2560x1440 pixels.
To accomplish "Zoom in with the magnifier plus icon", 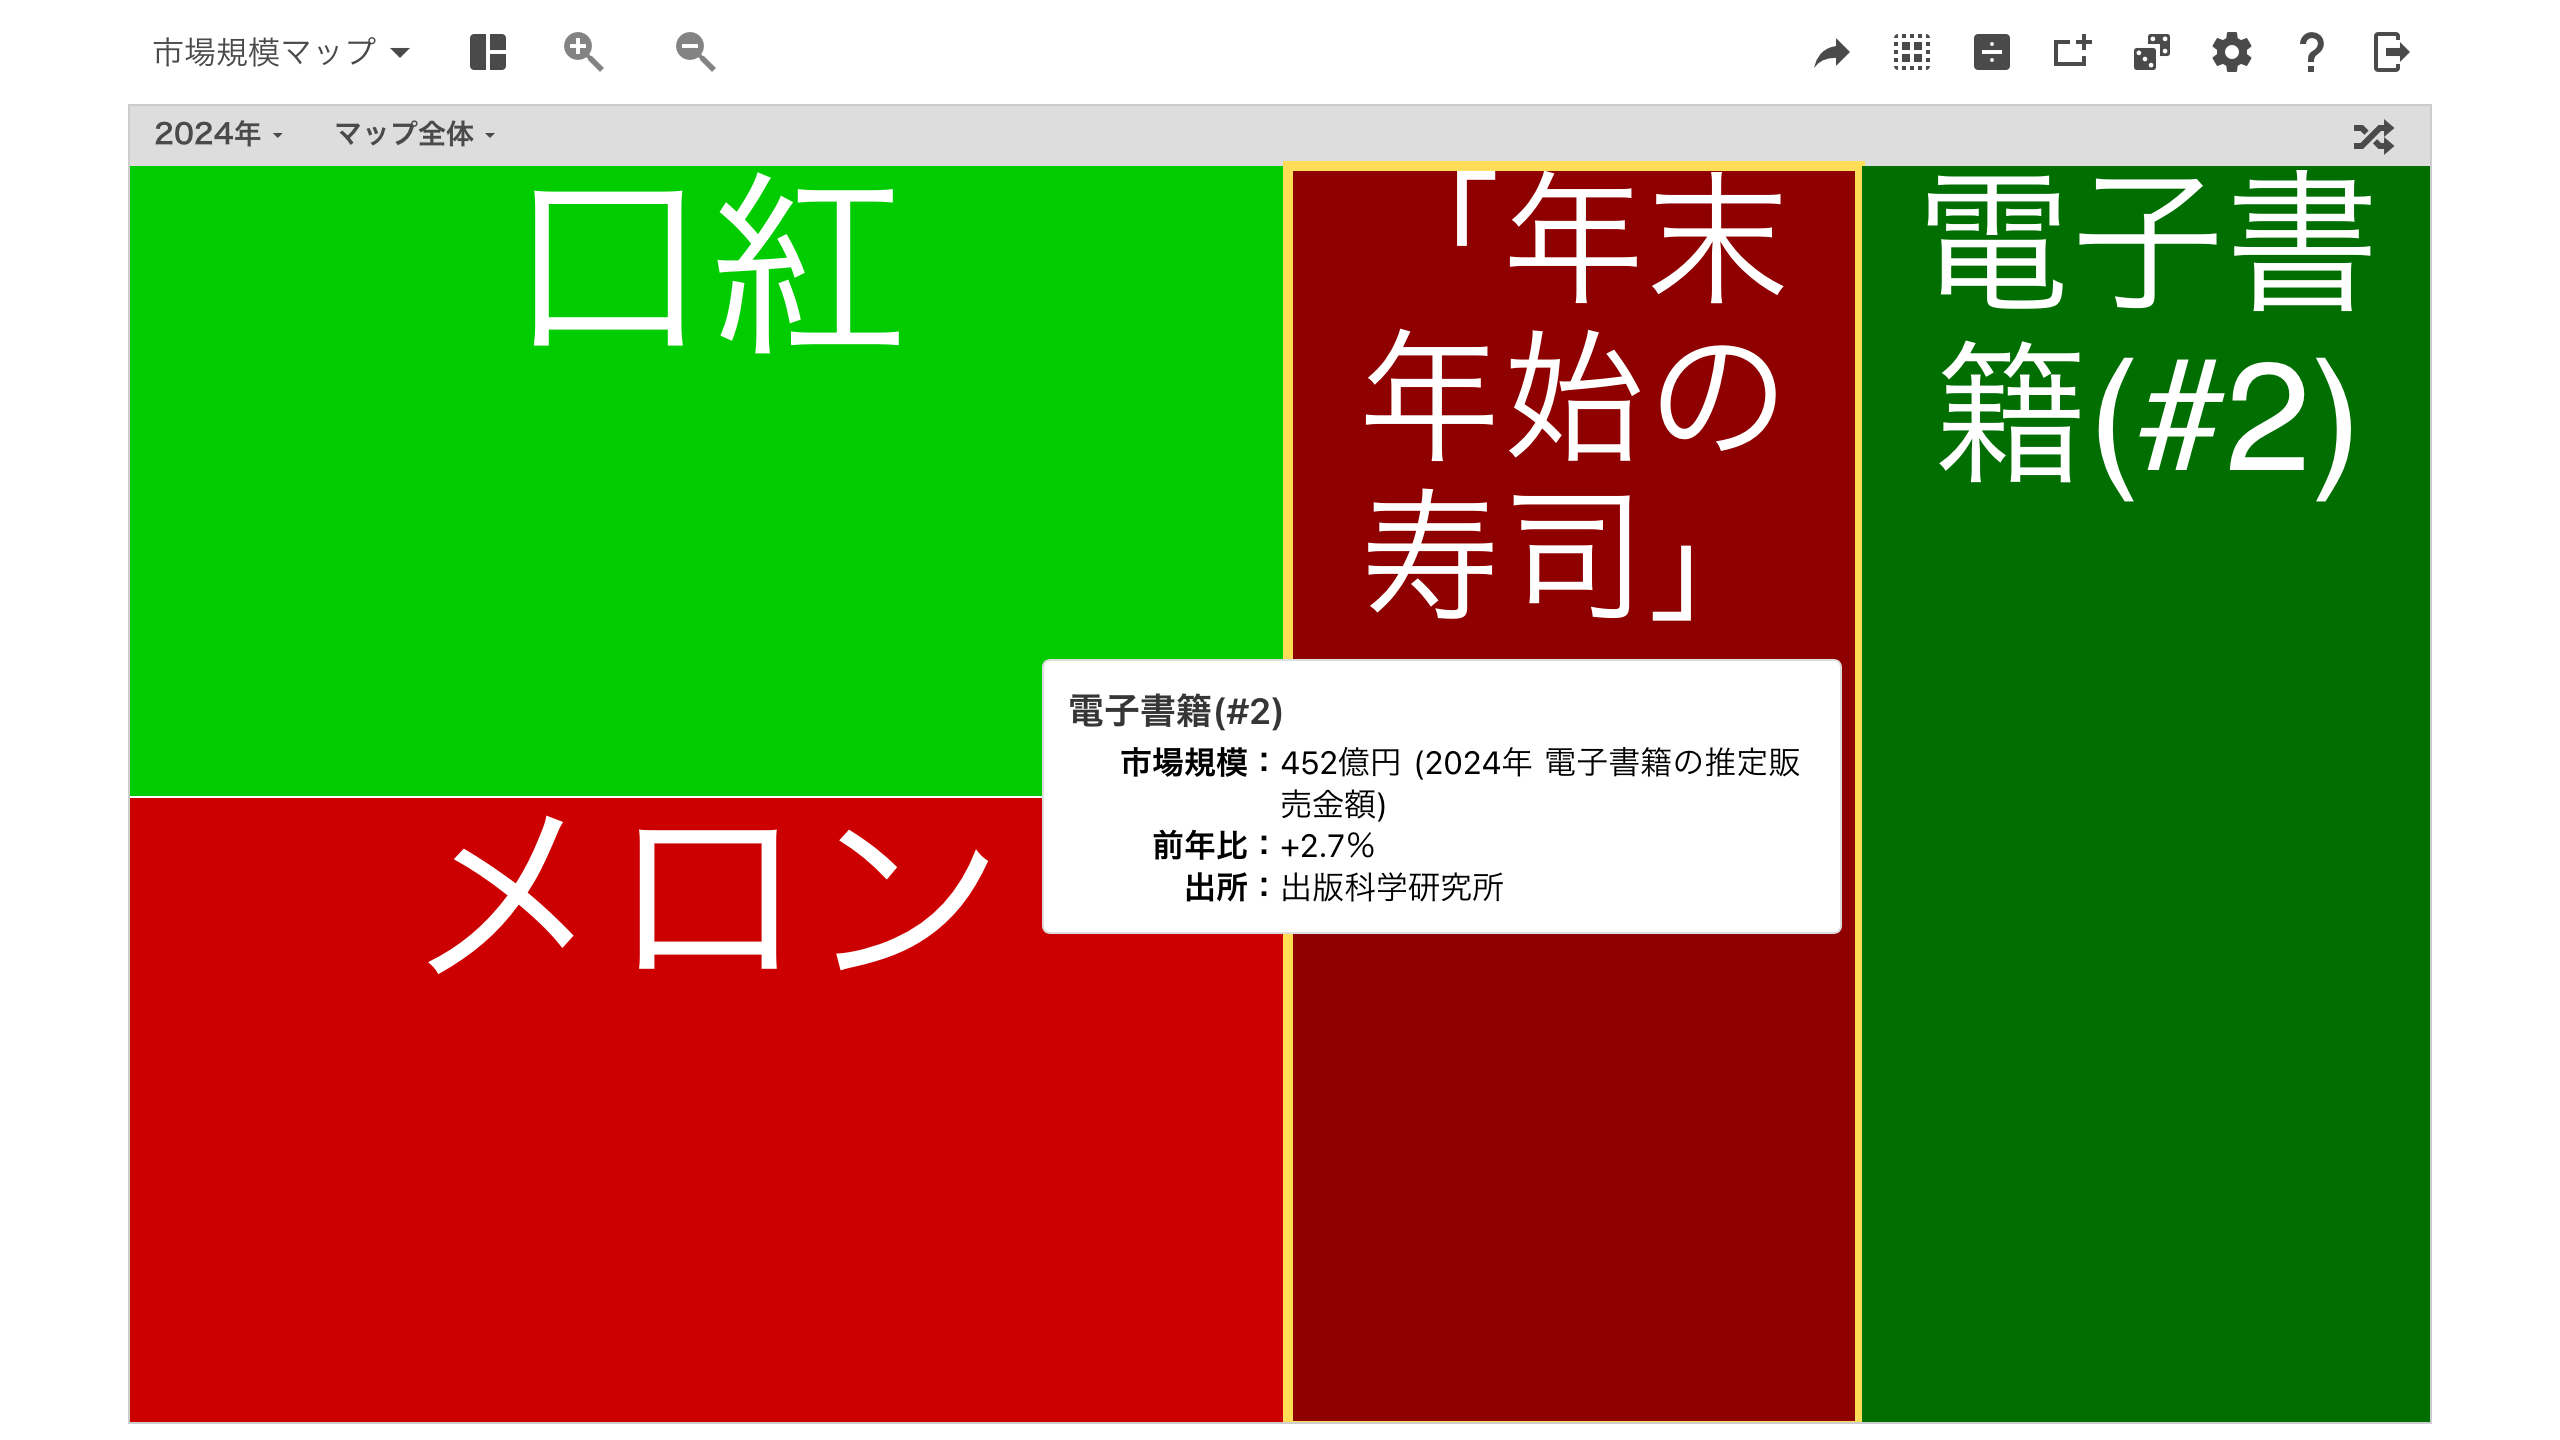I will [583, 52].
